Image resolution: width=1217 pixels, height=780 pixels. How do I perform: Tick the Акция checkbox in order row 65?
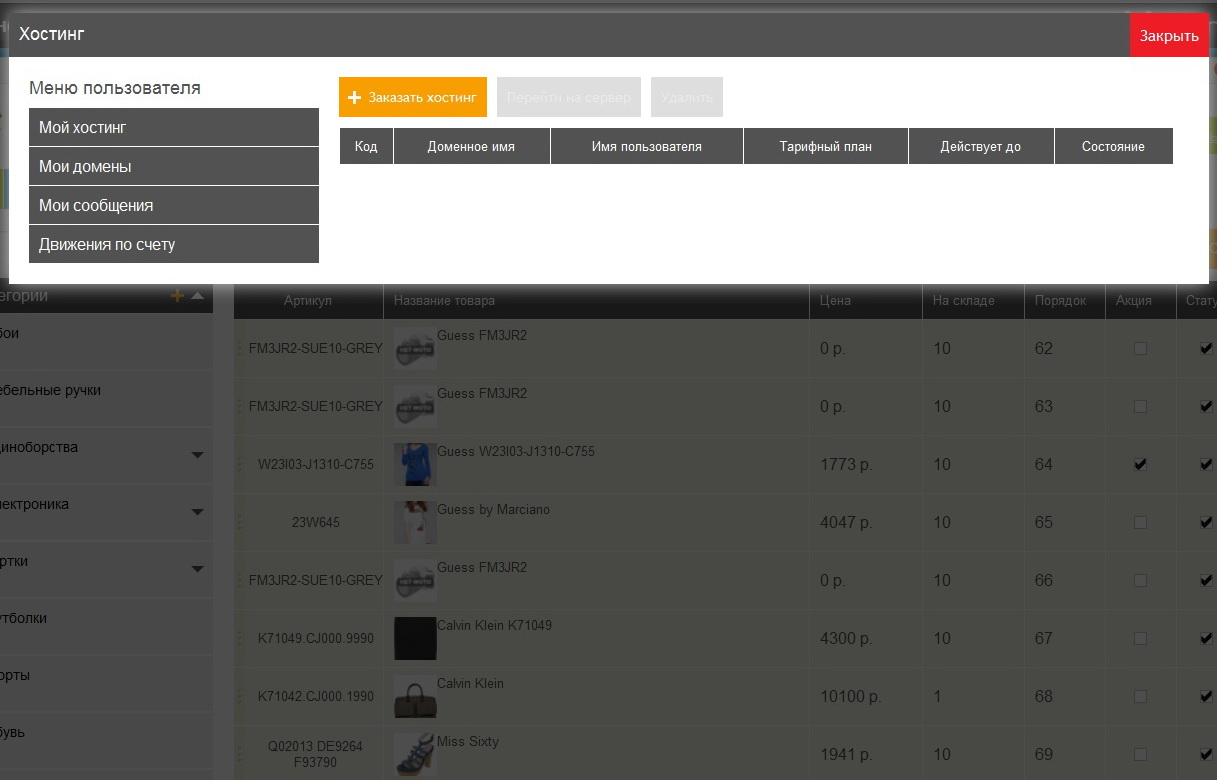click(x=1140, y=523)
